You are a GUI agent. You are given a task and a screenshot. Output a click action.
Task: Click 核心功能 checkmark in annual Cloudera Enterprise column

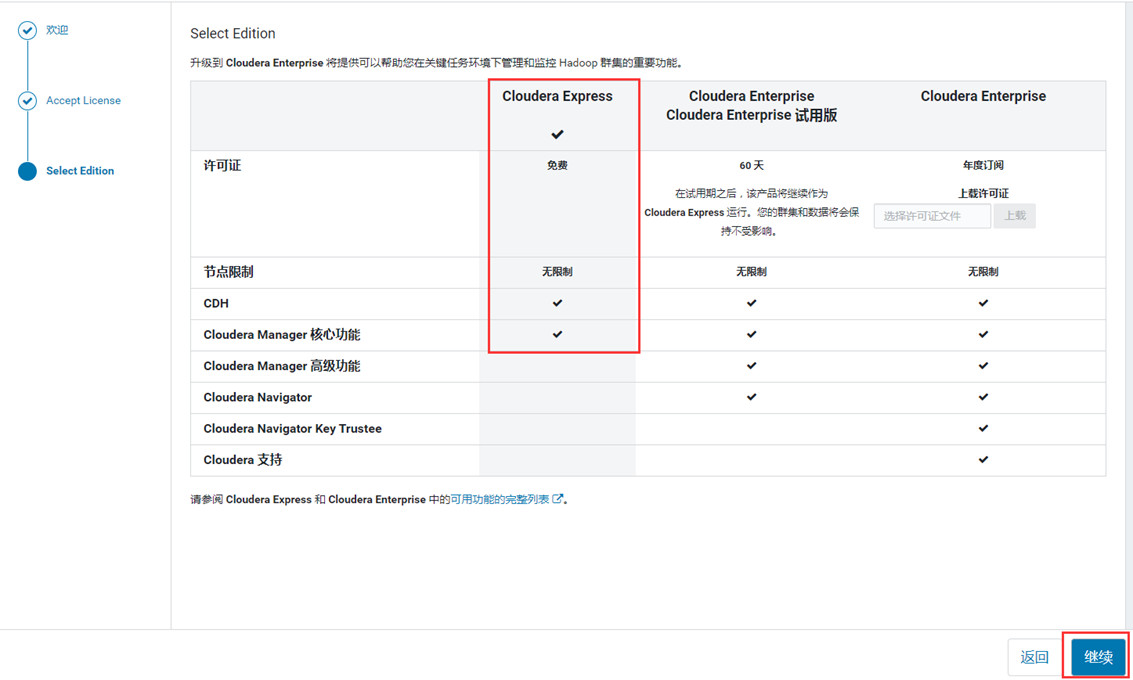983,335
